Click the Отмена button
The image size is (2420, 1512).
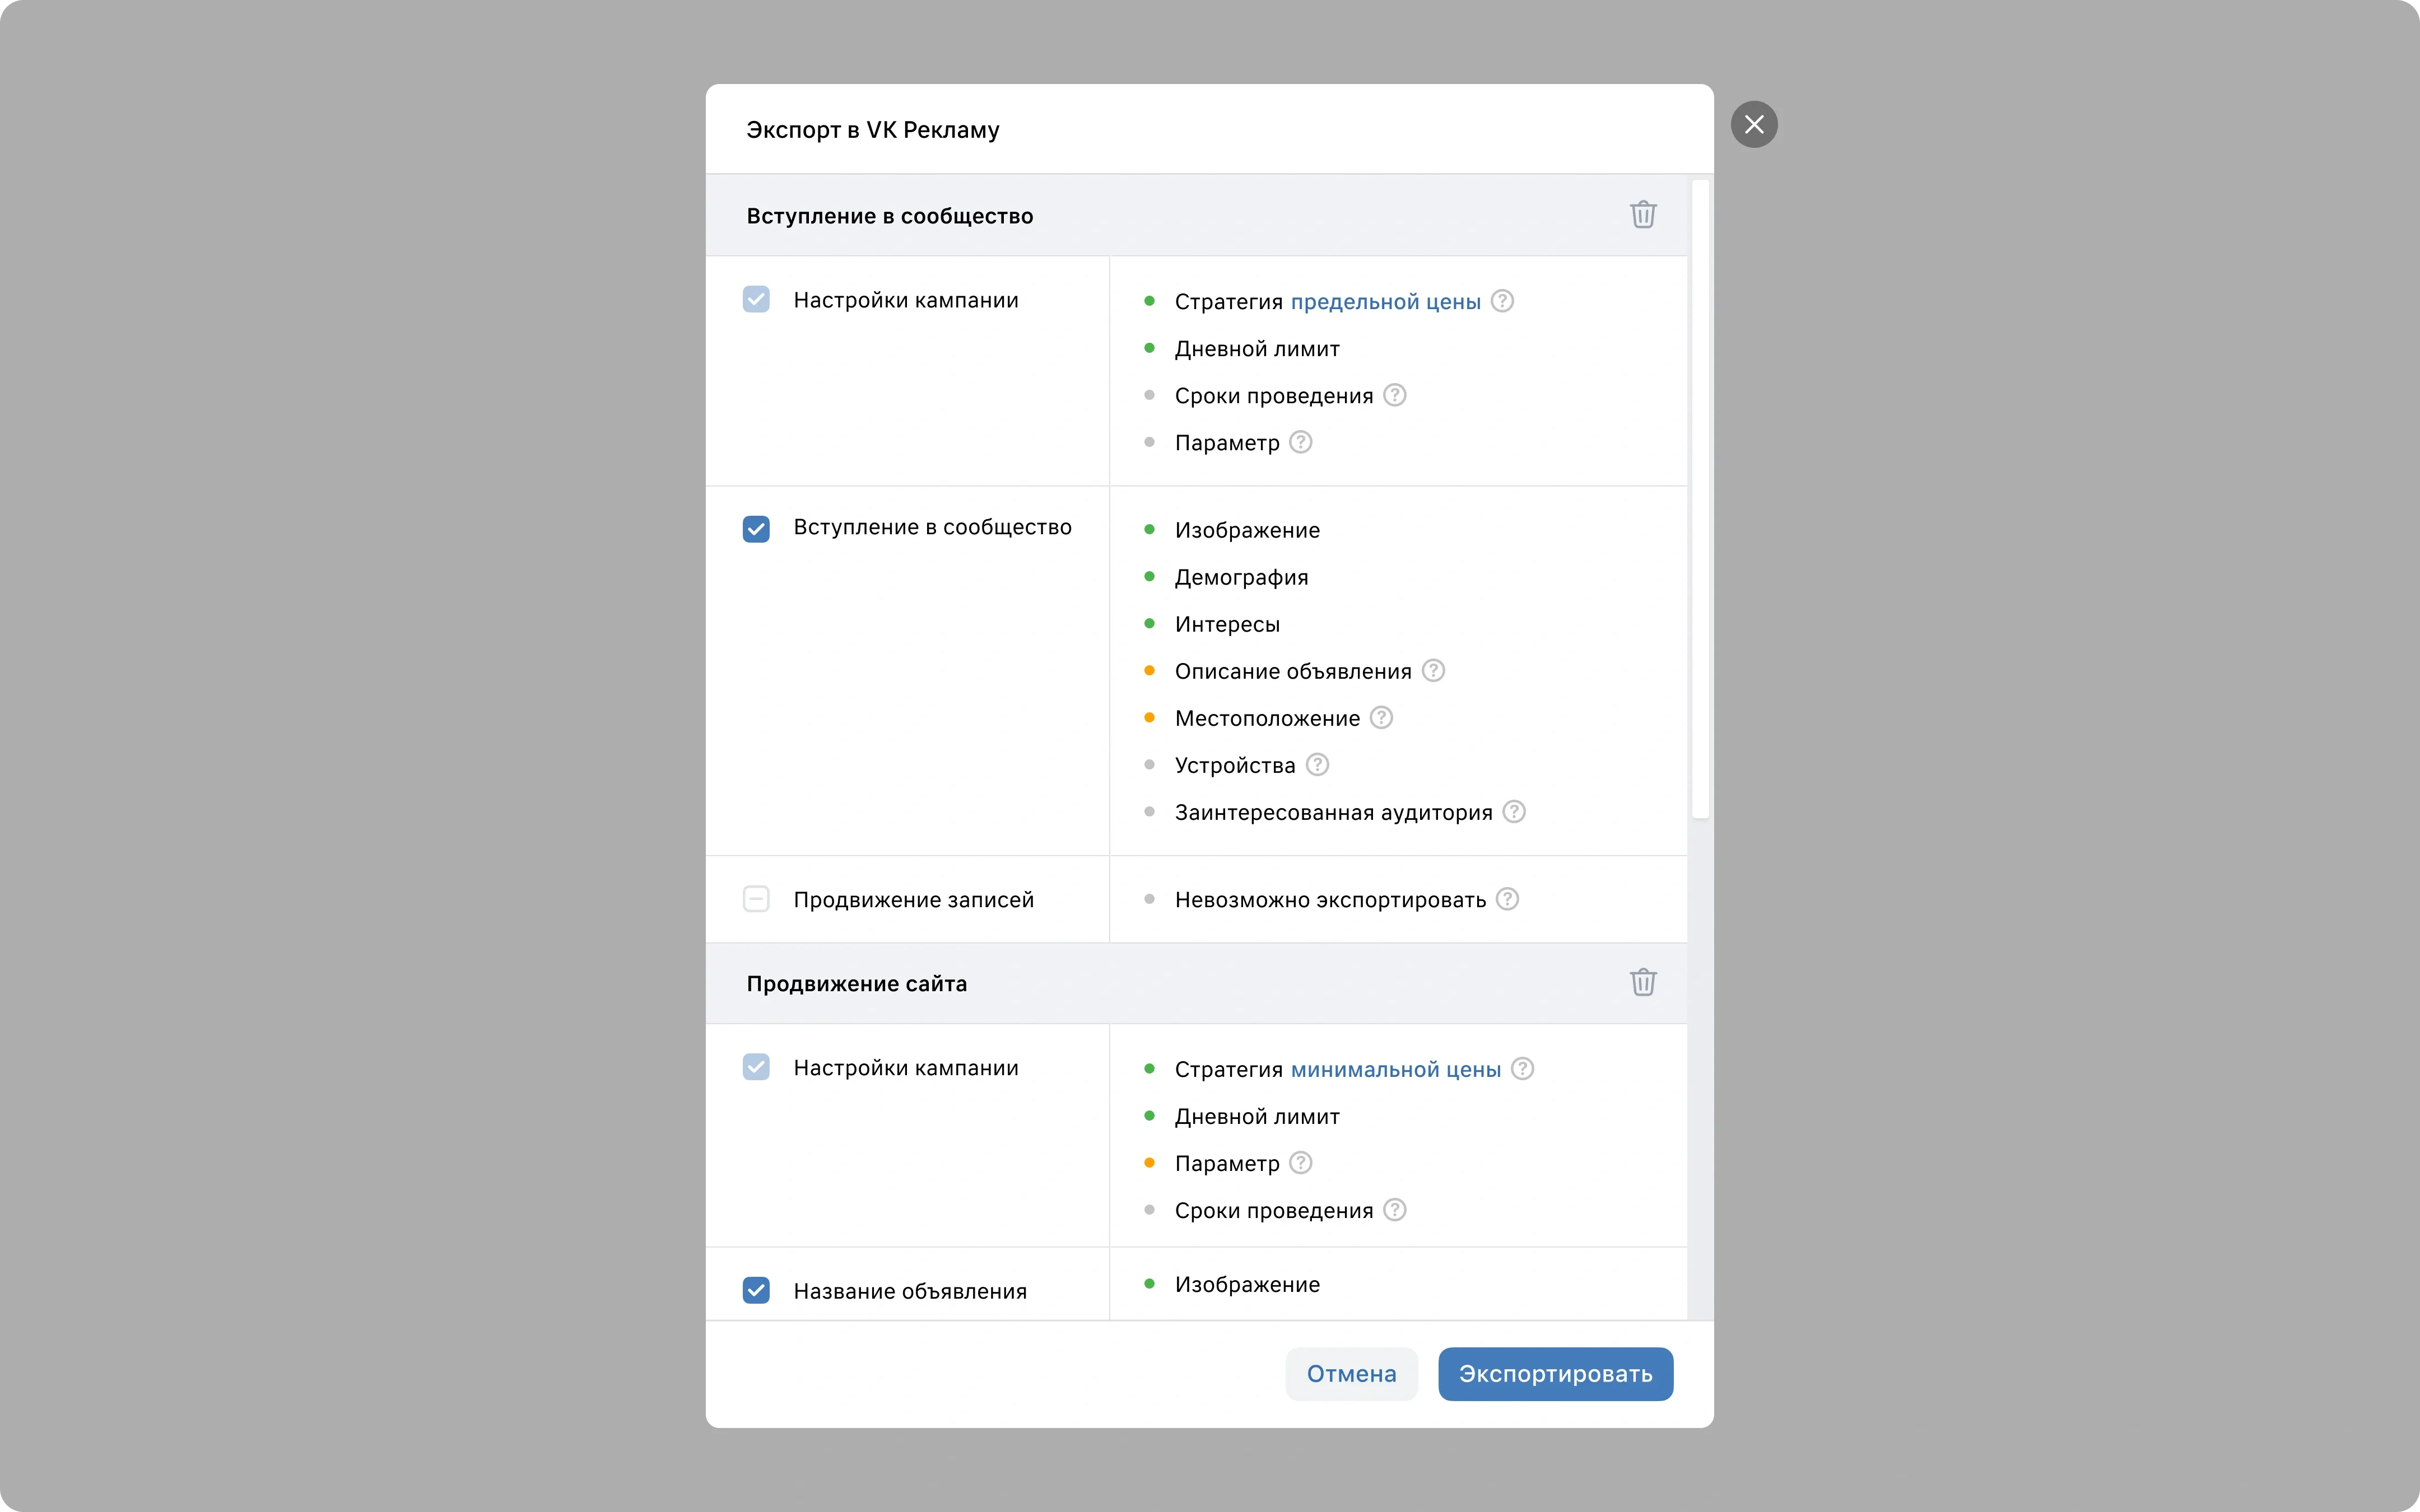[x=1351, y=1374]
